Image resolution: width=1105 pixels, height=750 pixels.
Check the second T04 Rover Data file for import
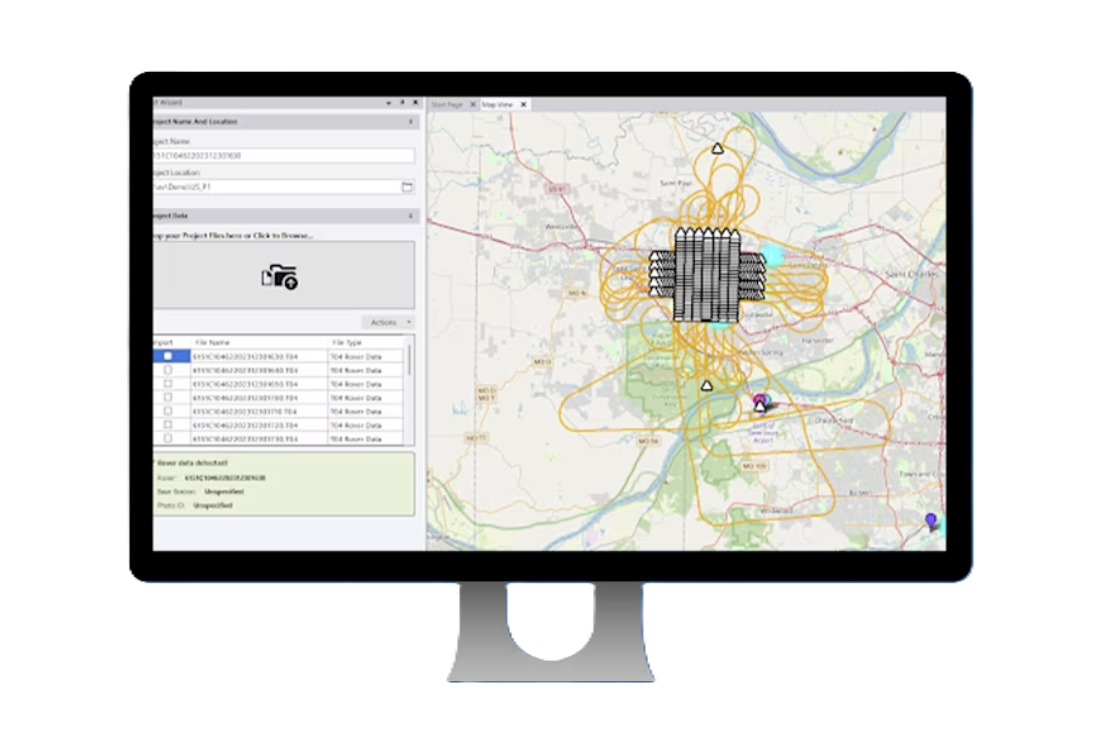[x=167, y=370]
